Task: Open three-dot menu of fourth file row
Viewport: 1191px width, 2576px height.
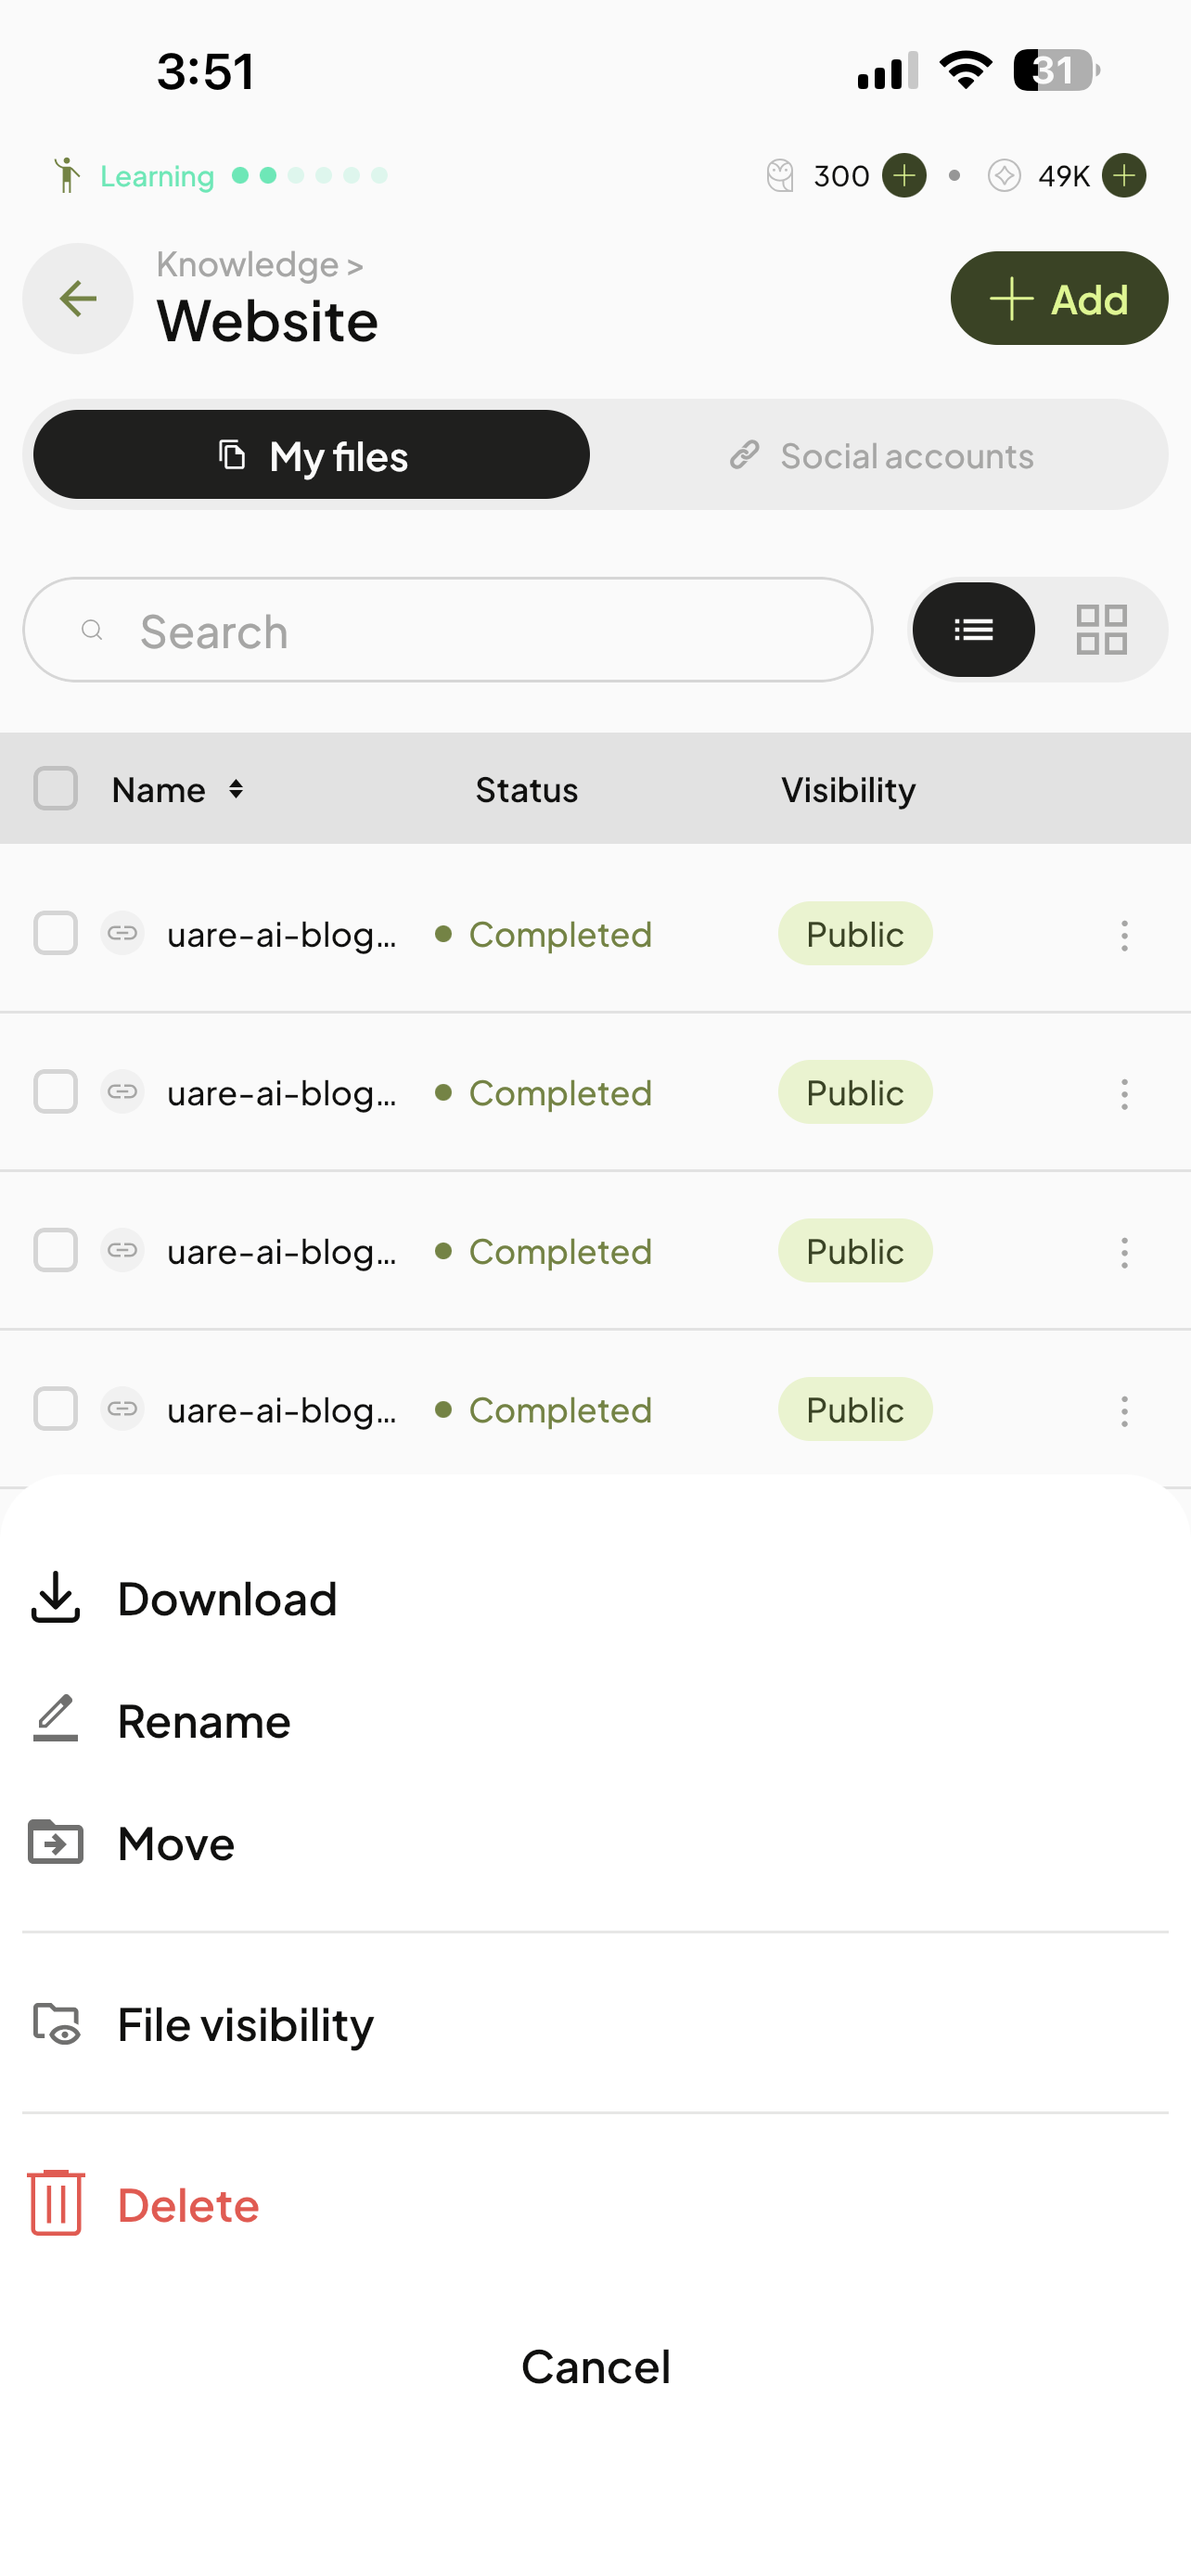Action: pyautogui.click(x=1124, y=1410)
